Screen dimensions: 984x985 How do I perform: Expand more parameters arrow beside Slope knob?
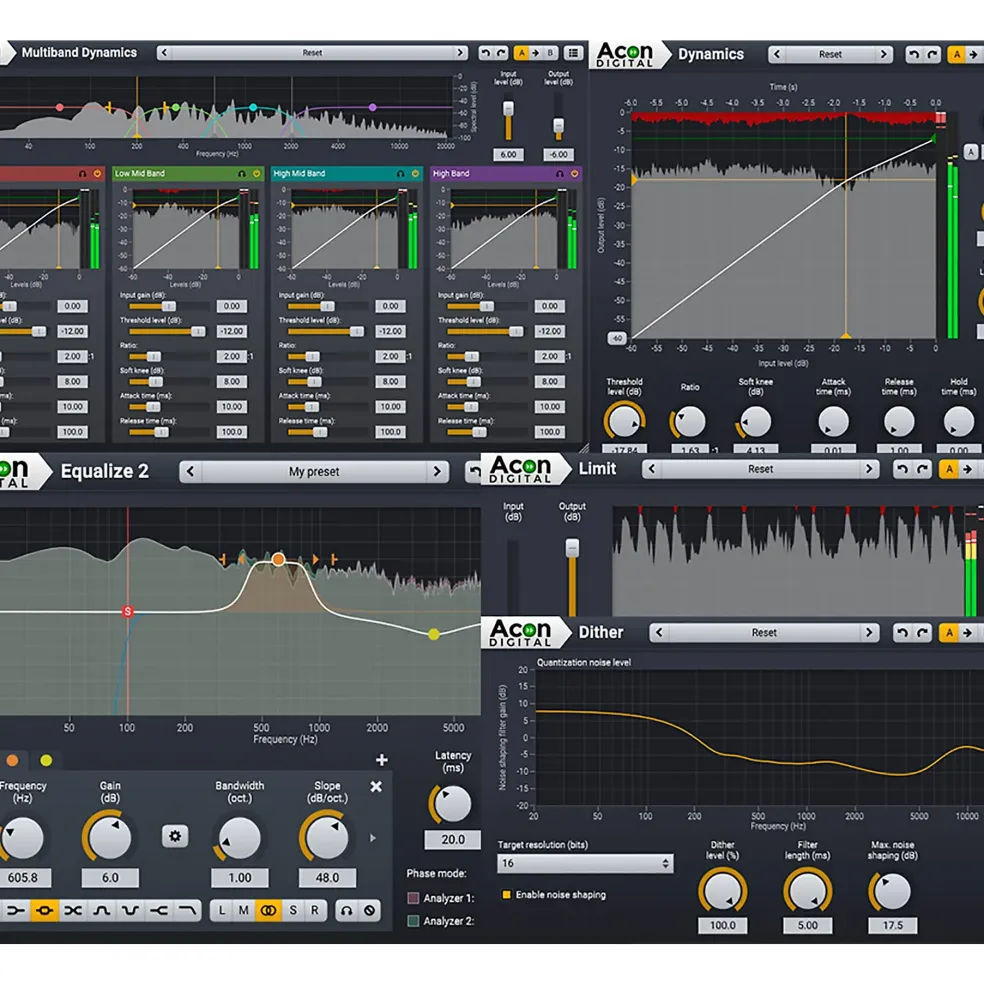coord(373,838)
